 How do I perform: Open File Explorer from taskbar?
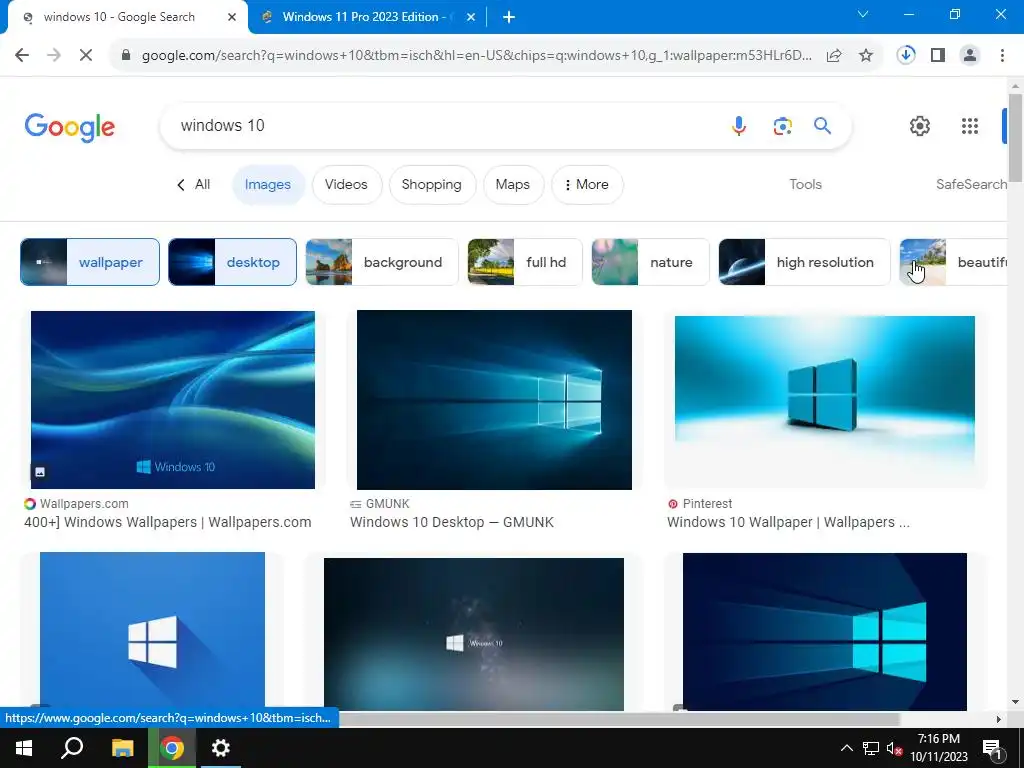coord(122,748)
